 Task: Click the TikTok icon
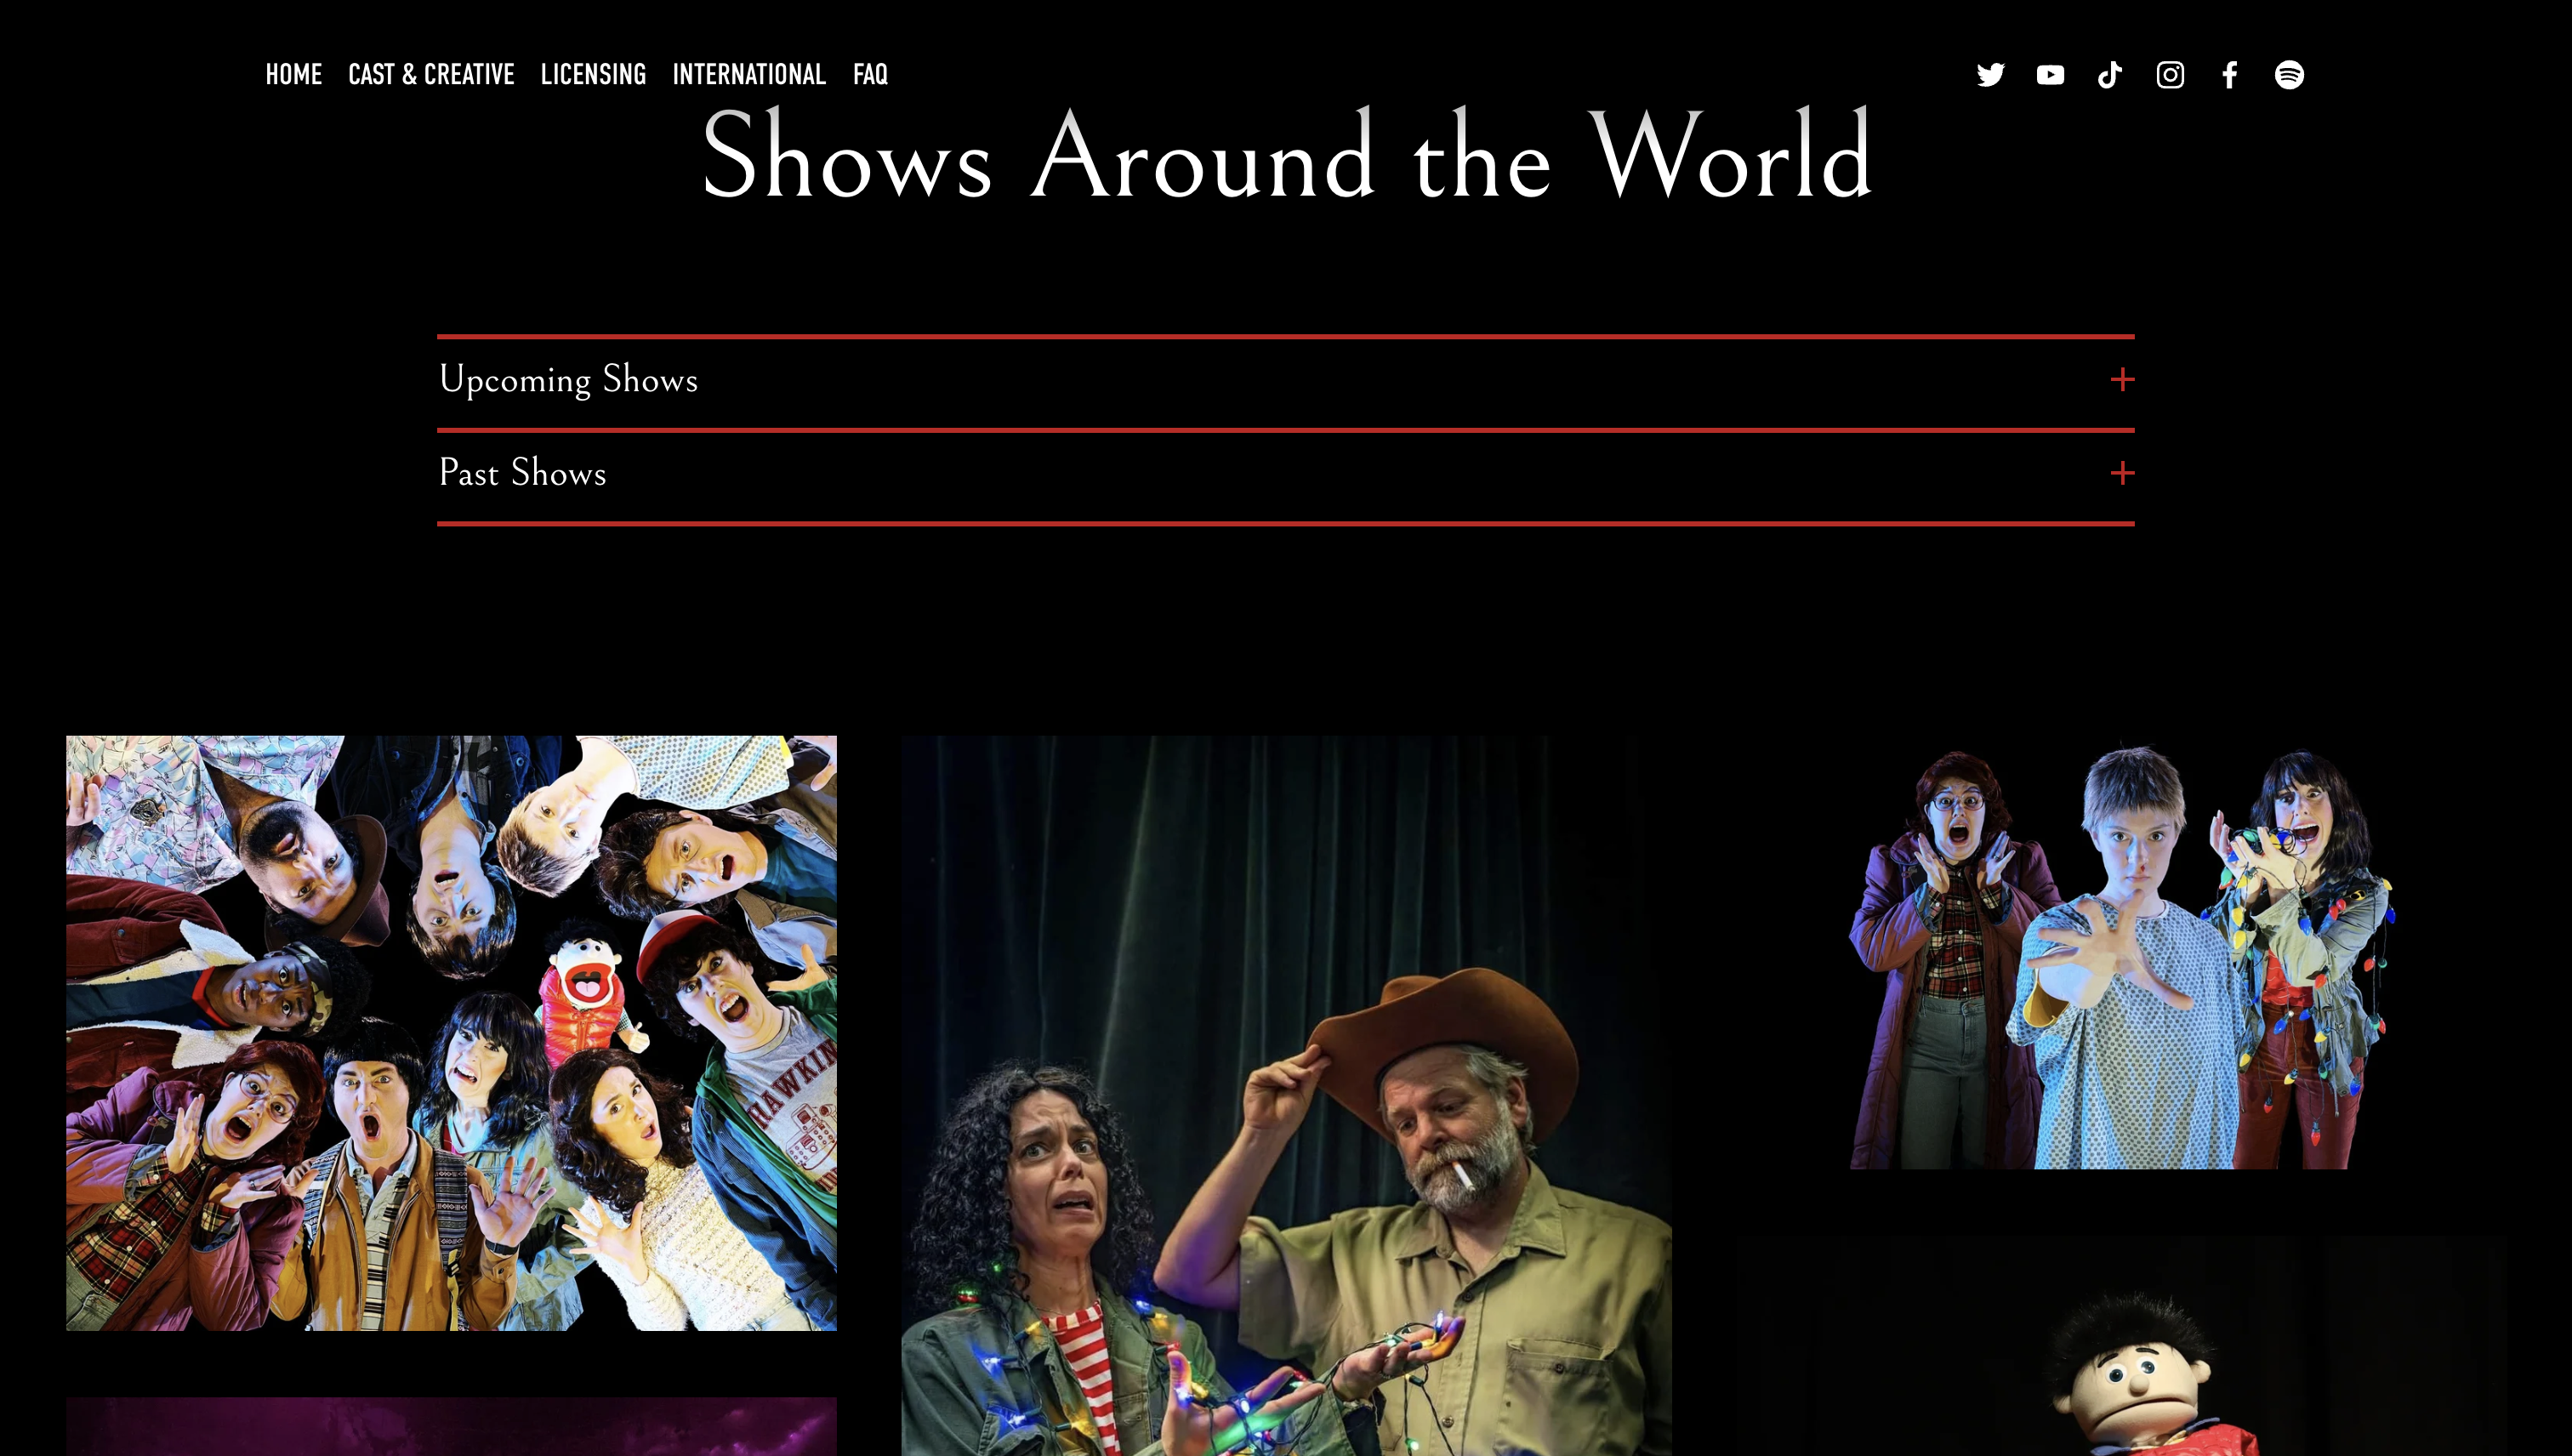(x=2109, y=75)
